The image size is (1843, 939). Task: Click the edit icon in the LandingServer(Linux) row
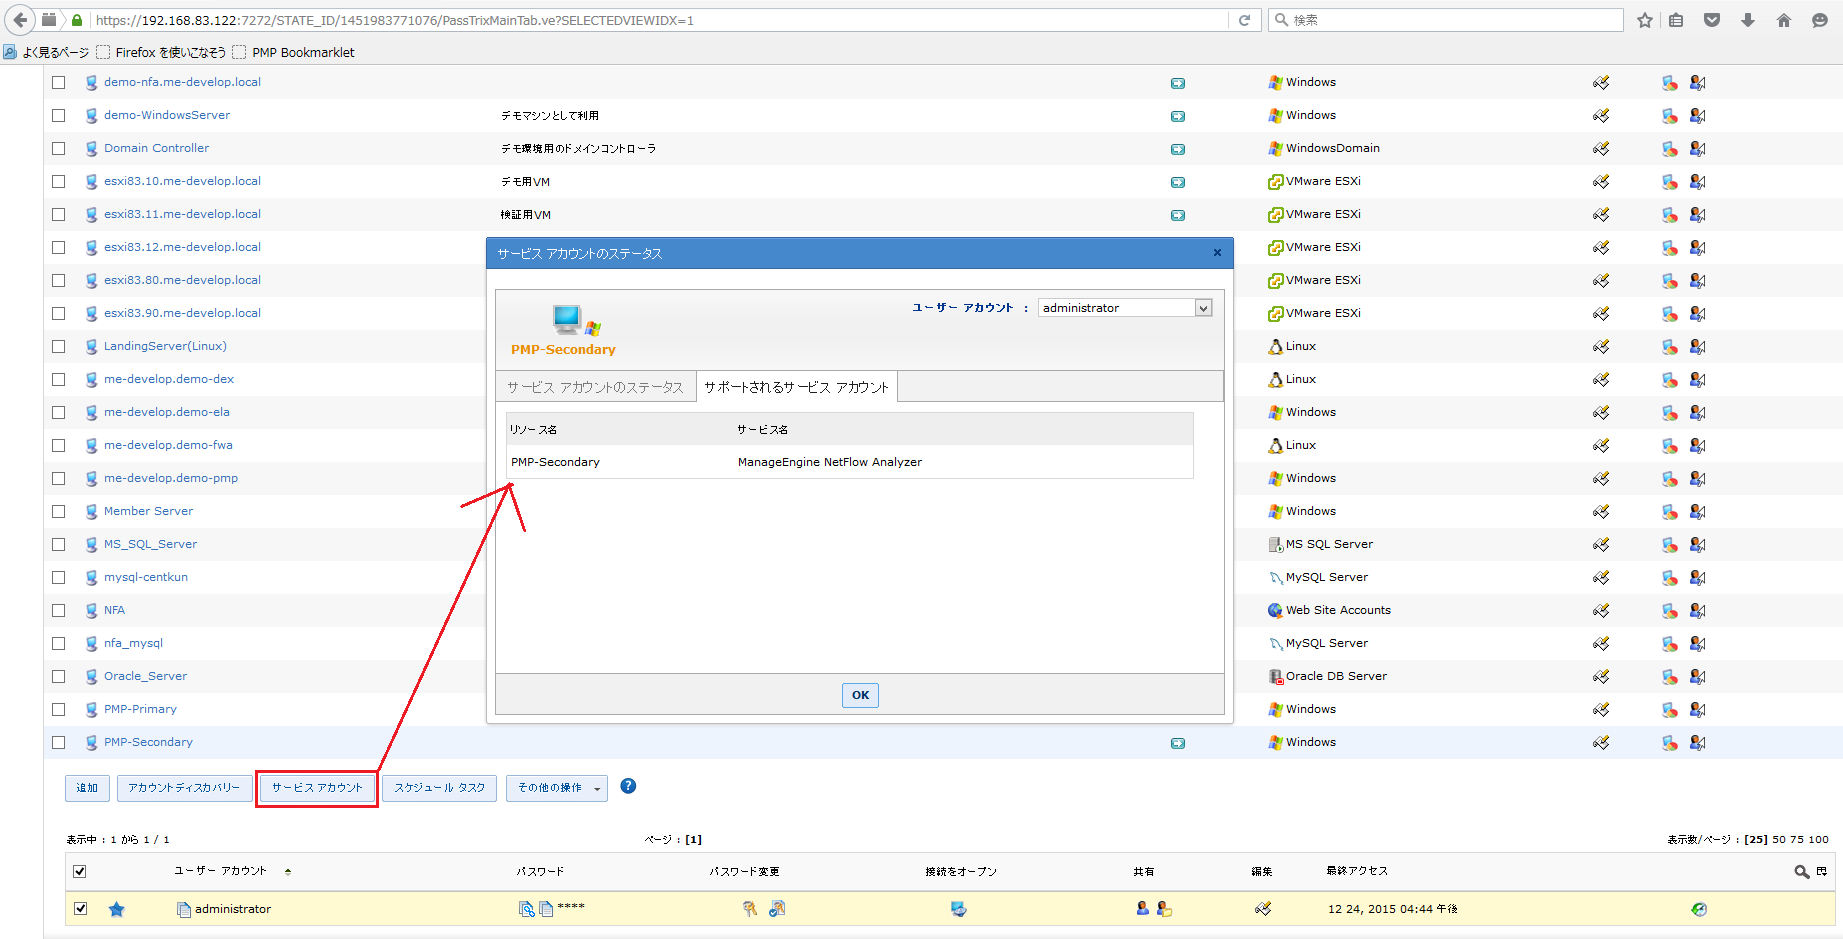click(1601, 347)
